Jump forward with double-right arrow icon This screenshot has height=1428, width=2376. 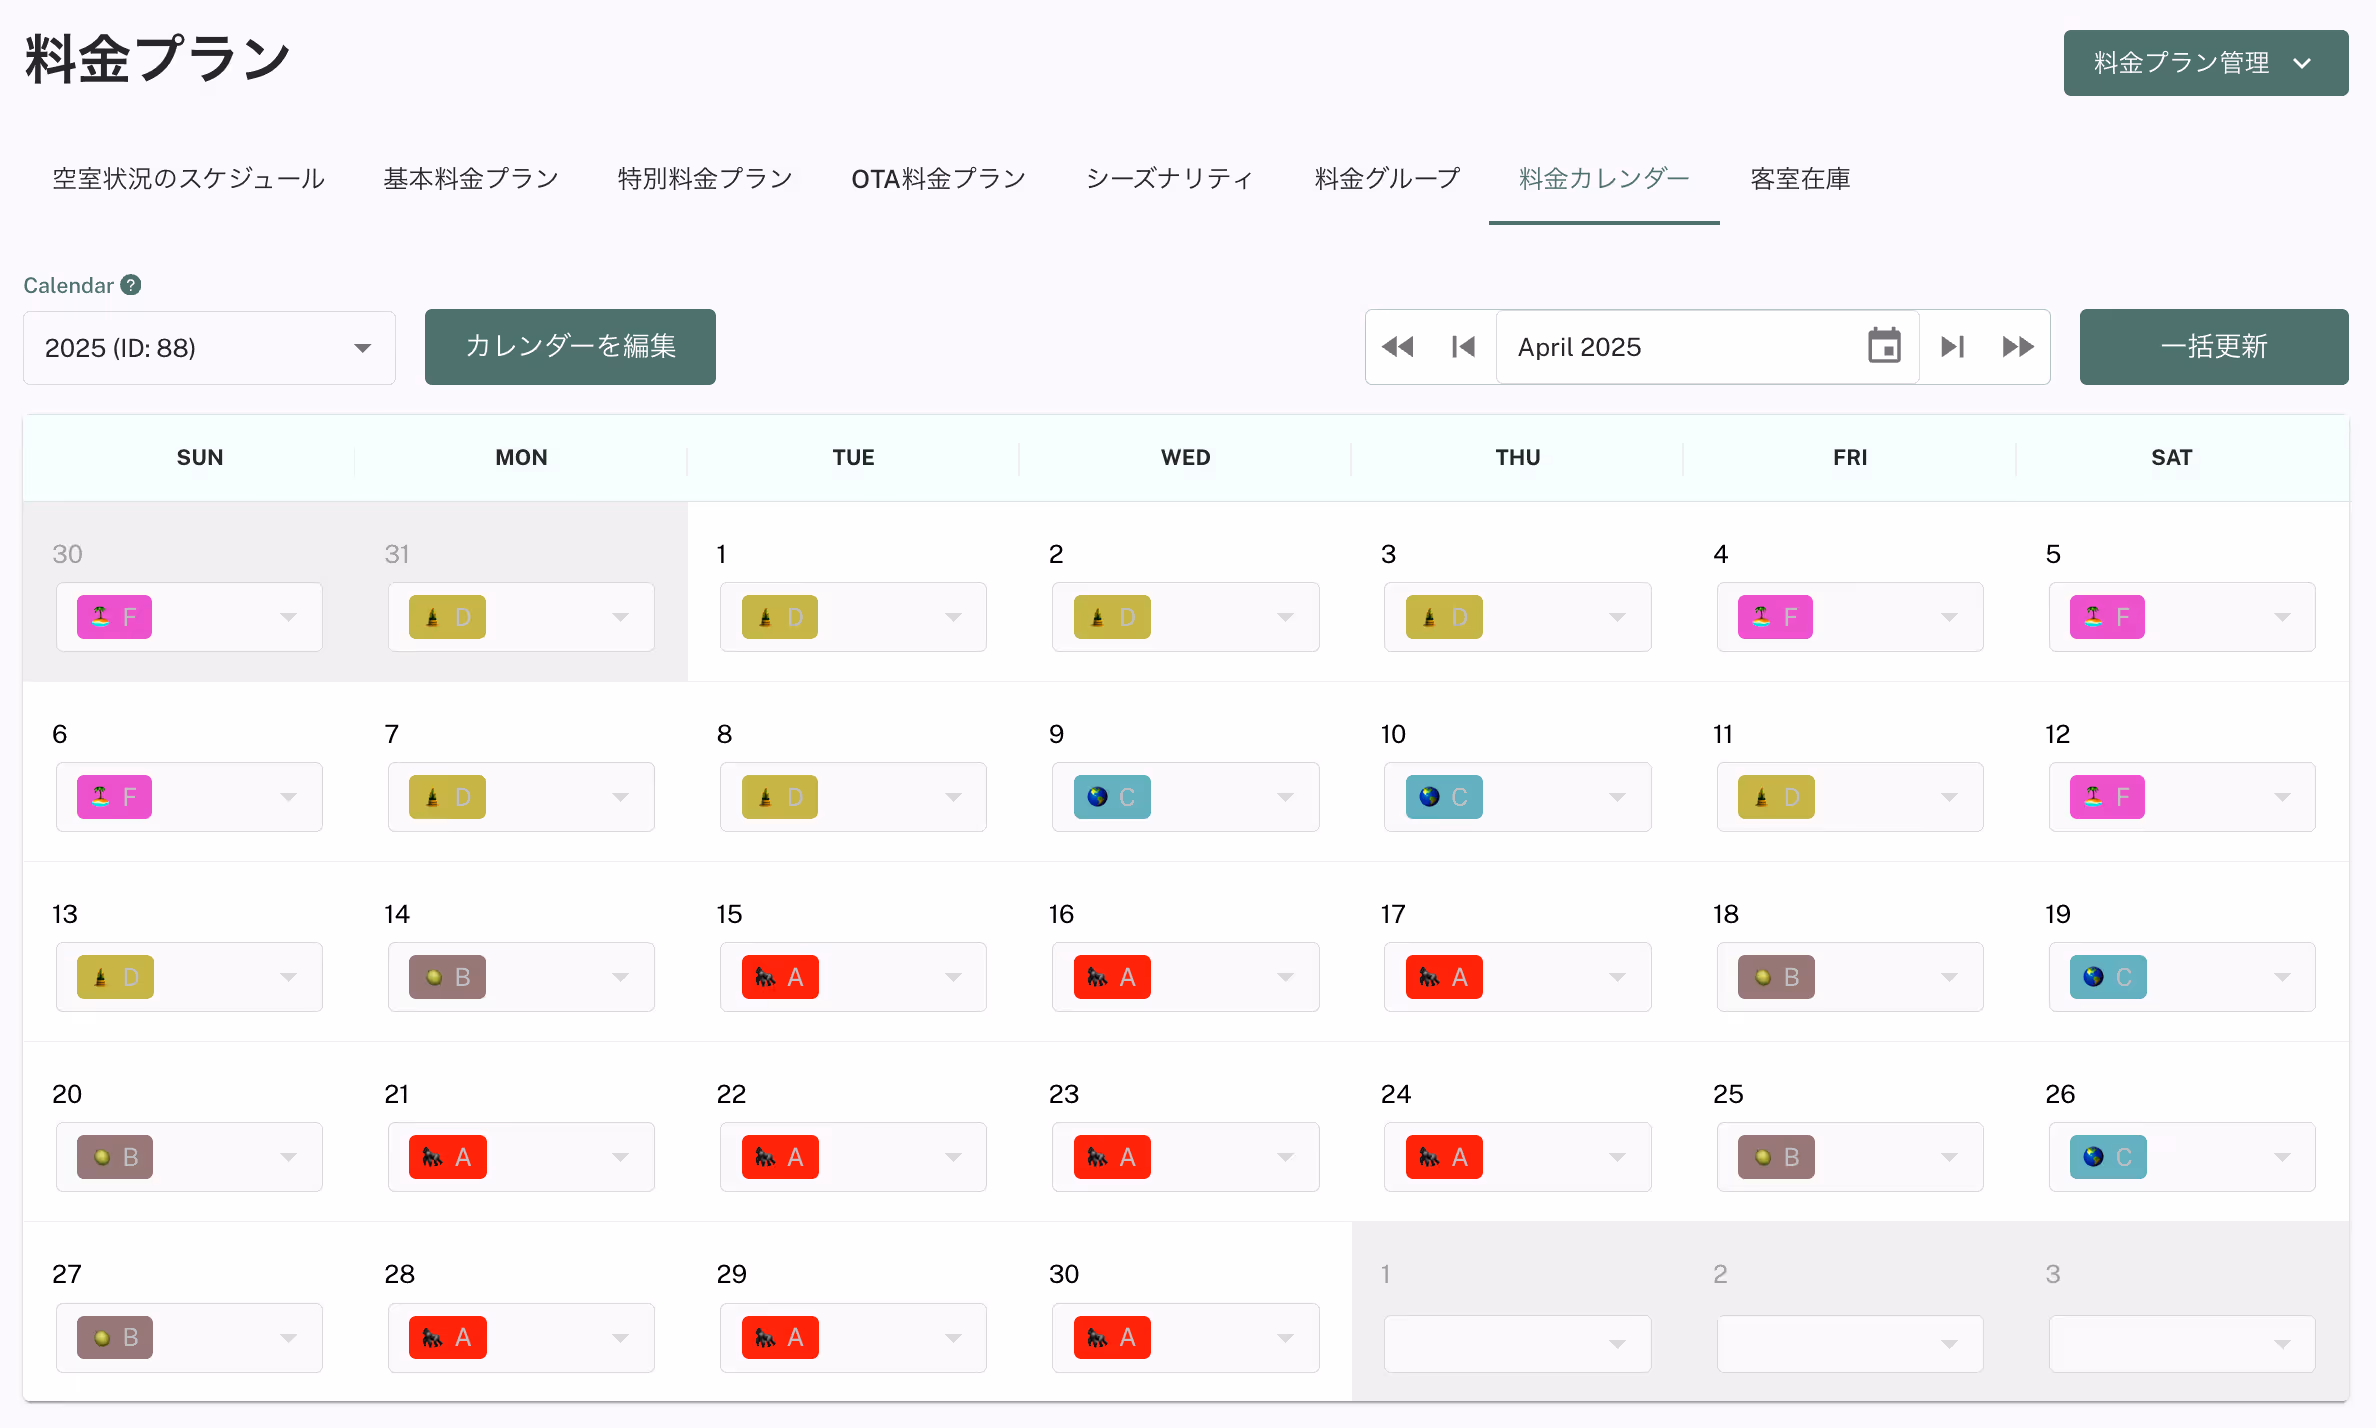pos(2018,347)
